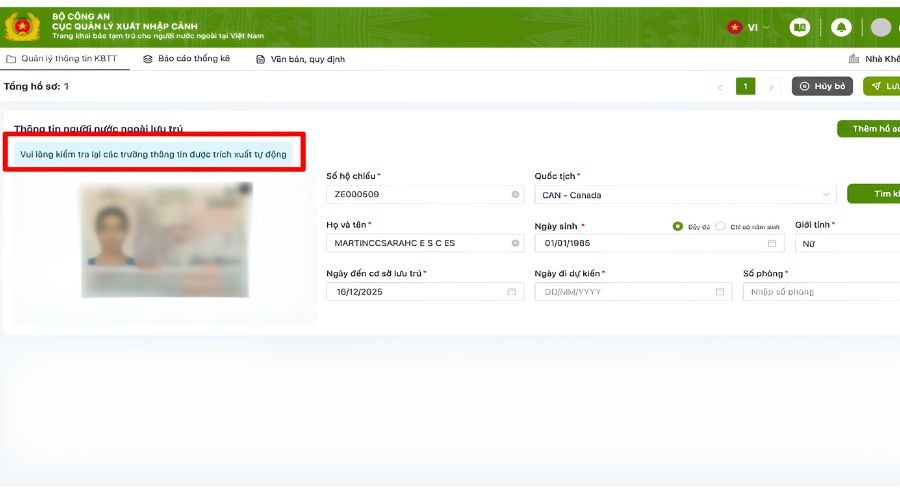The height and width of the screenshot is (500, 900).
Task: Open the VI language selector
Action: pyautogui.click(x=748, y=27)
